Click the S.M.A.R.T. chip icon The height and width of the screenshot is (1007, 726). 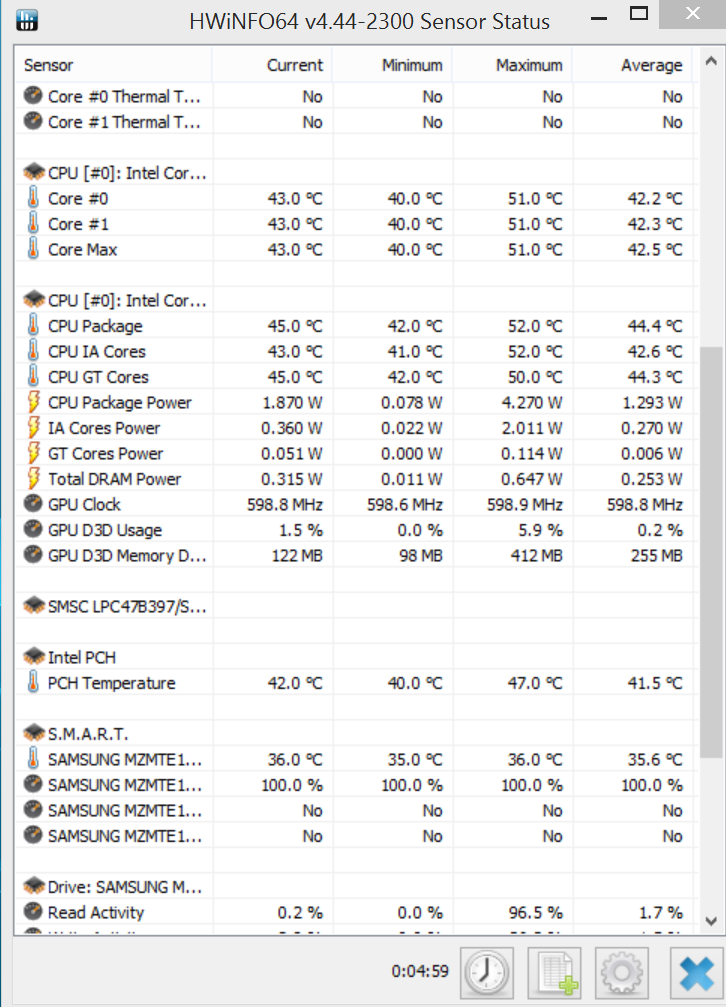point(33,734)
